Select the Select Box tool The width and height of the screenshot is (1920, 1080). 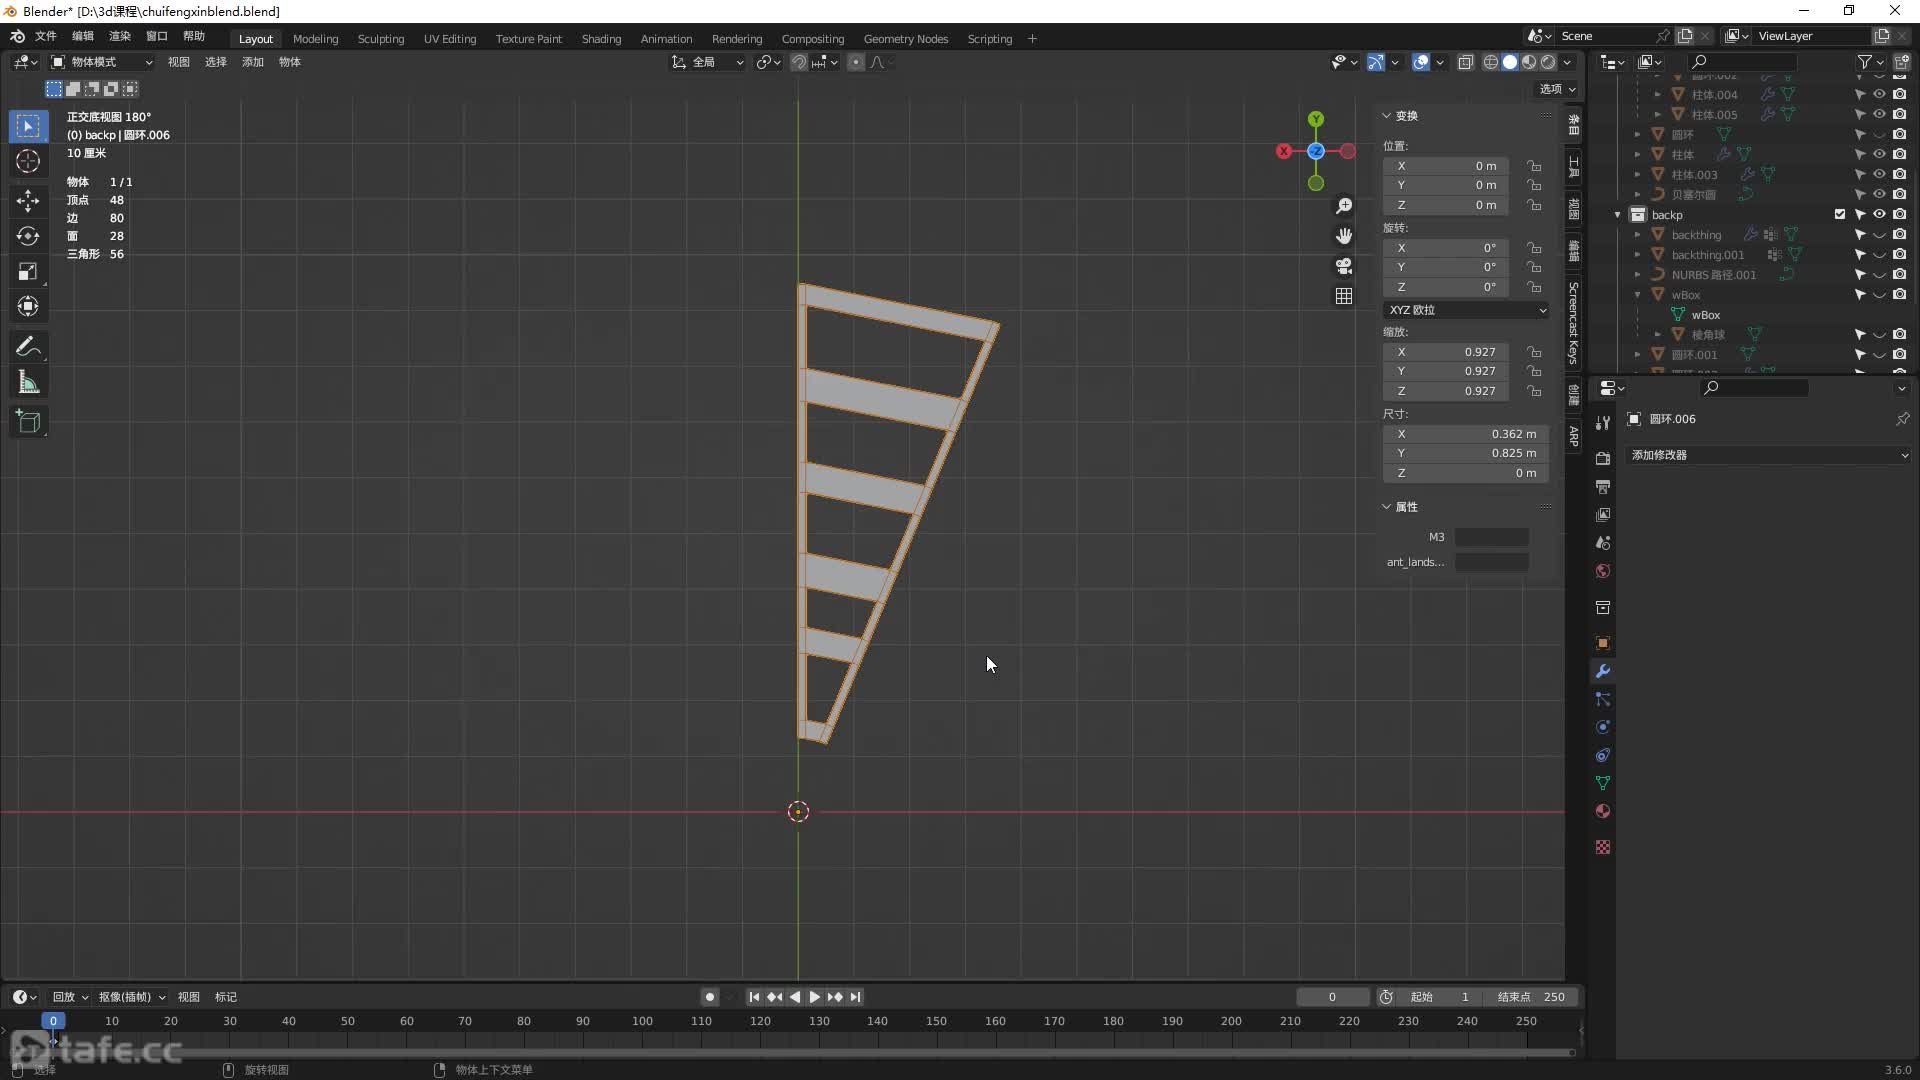point(28,126)
